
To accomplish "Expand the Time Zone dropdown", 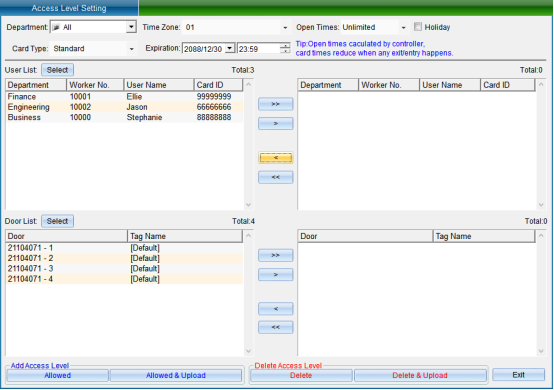I will 285,28.
